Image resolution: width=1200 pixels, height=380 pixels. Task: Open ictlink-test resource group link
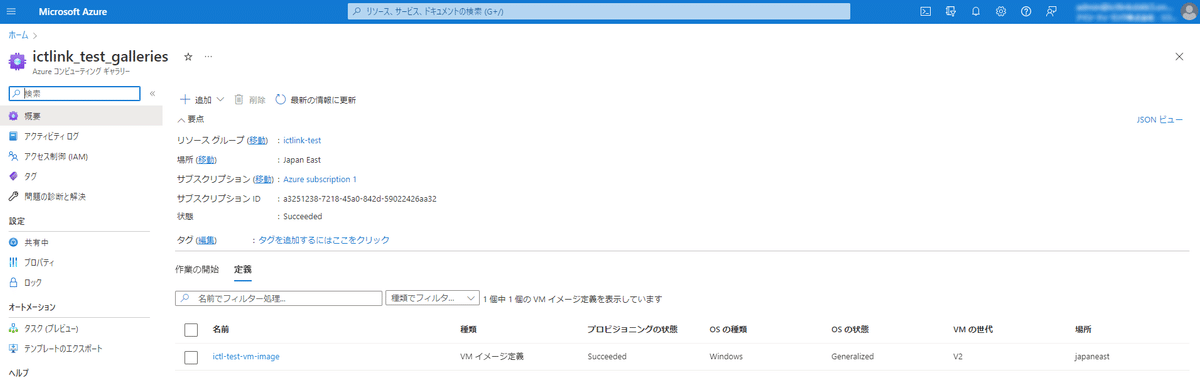pos(302,141)
